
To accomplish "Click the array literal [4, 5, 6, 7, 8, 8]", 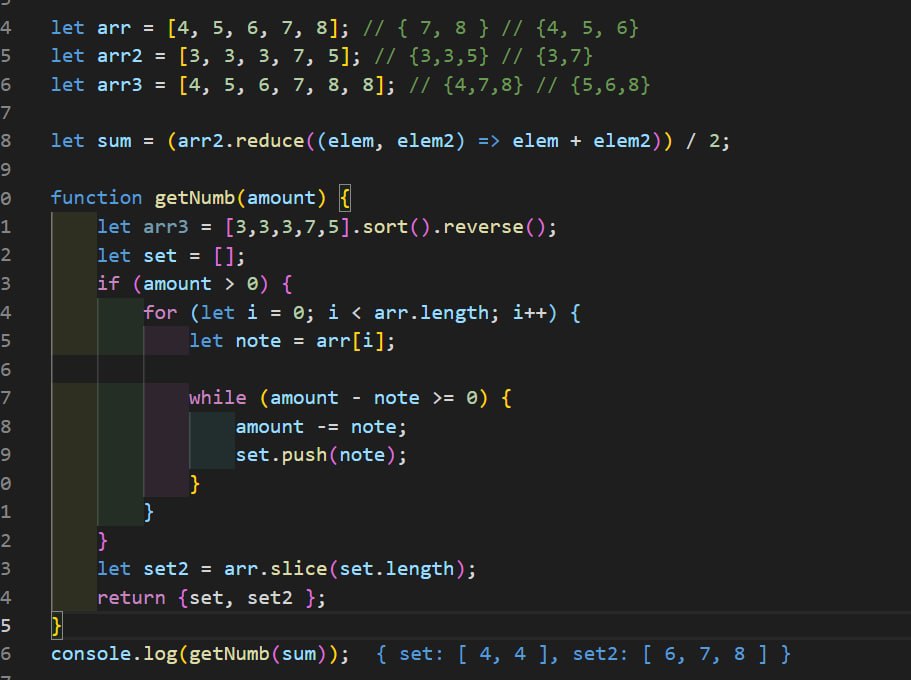I will tap(282, 85).
